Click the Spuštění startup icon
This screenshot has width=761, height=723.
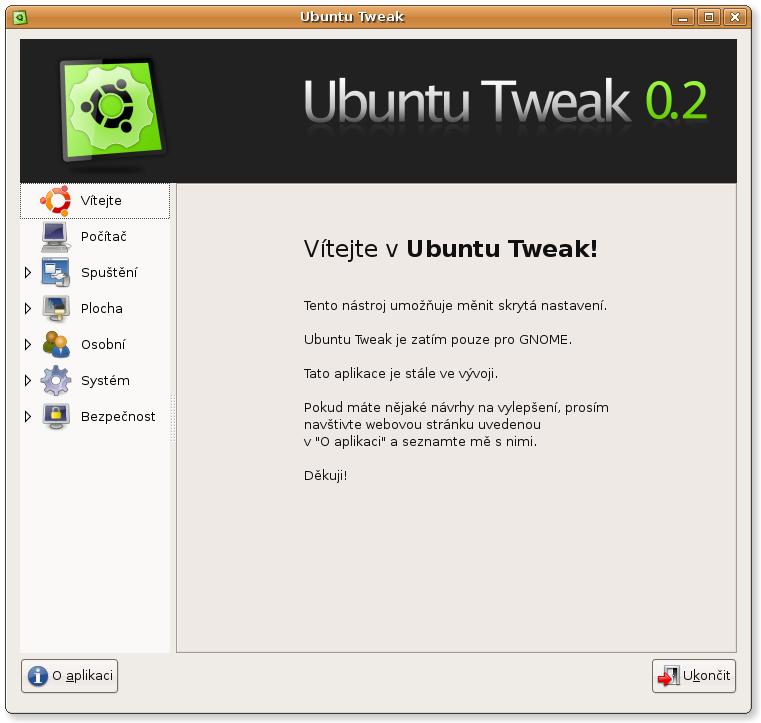pyautogui.click(x=56, y=272)
